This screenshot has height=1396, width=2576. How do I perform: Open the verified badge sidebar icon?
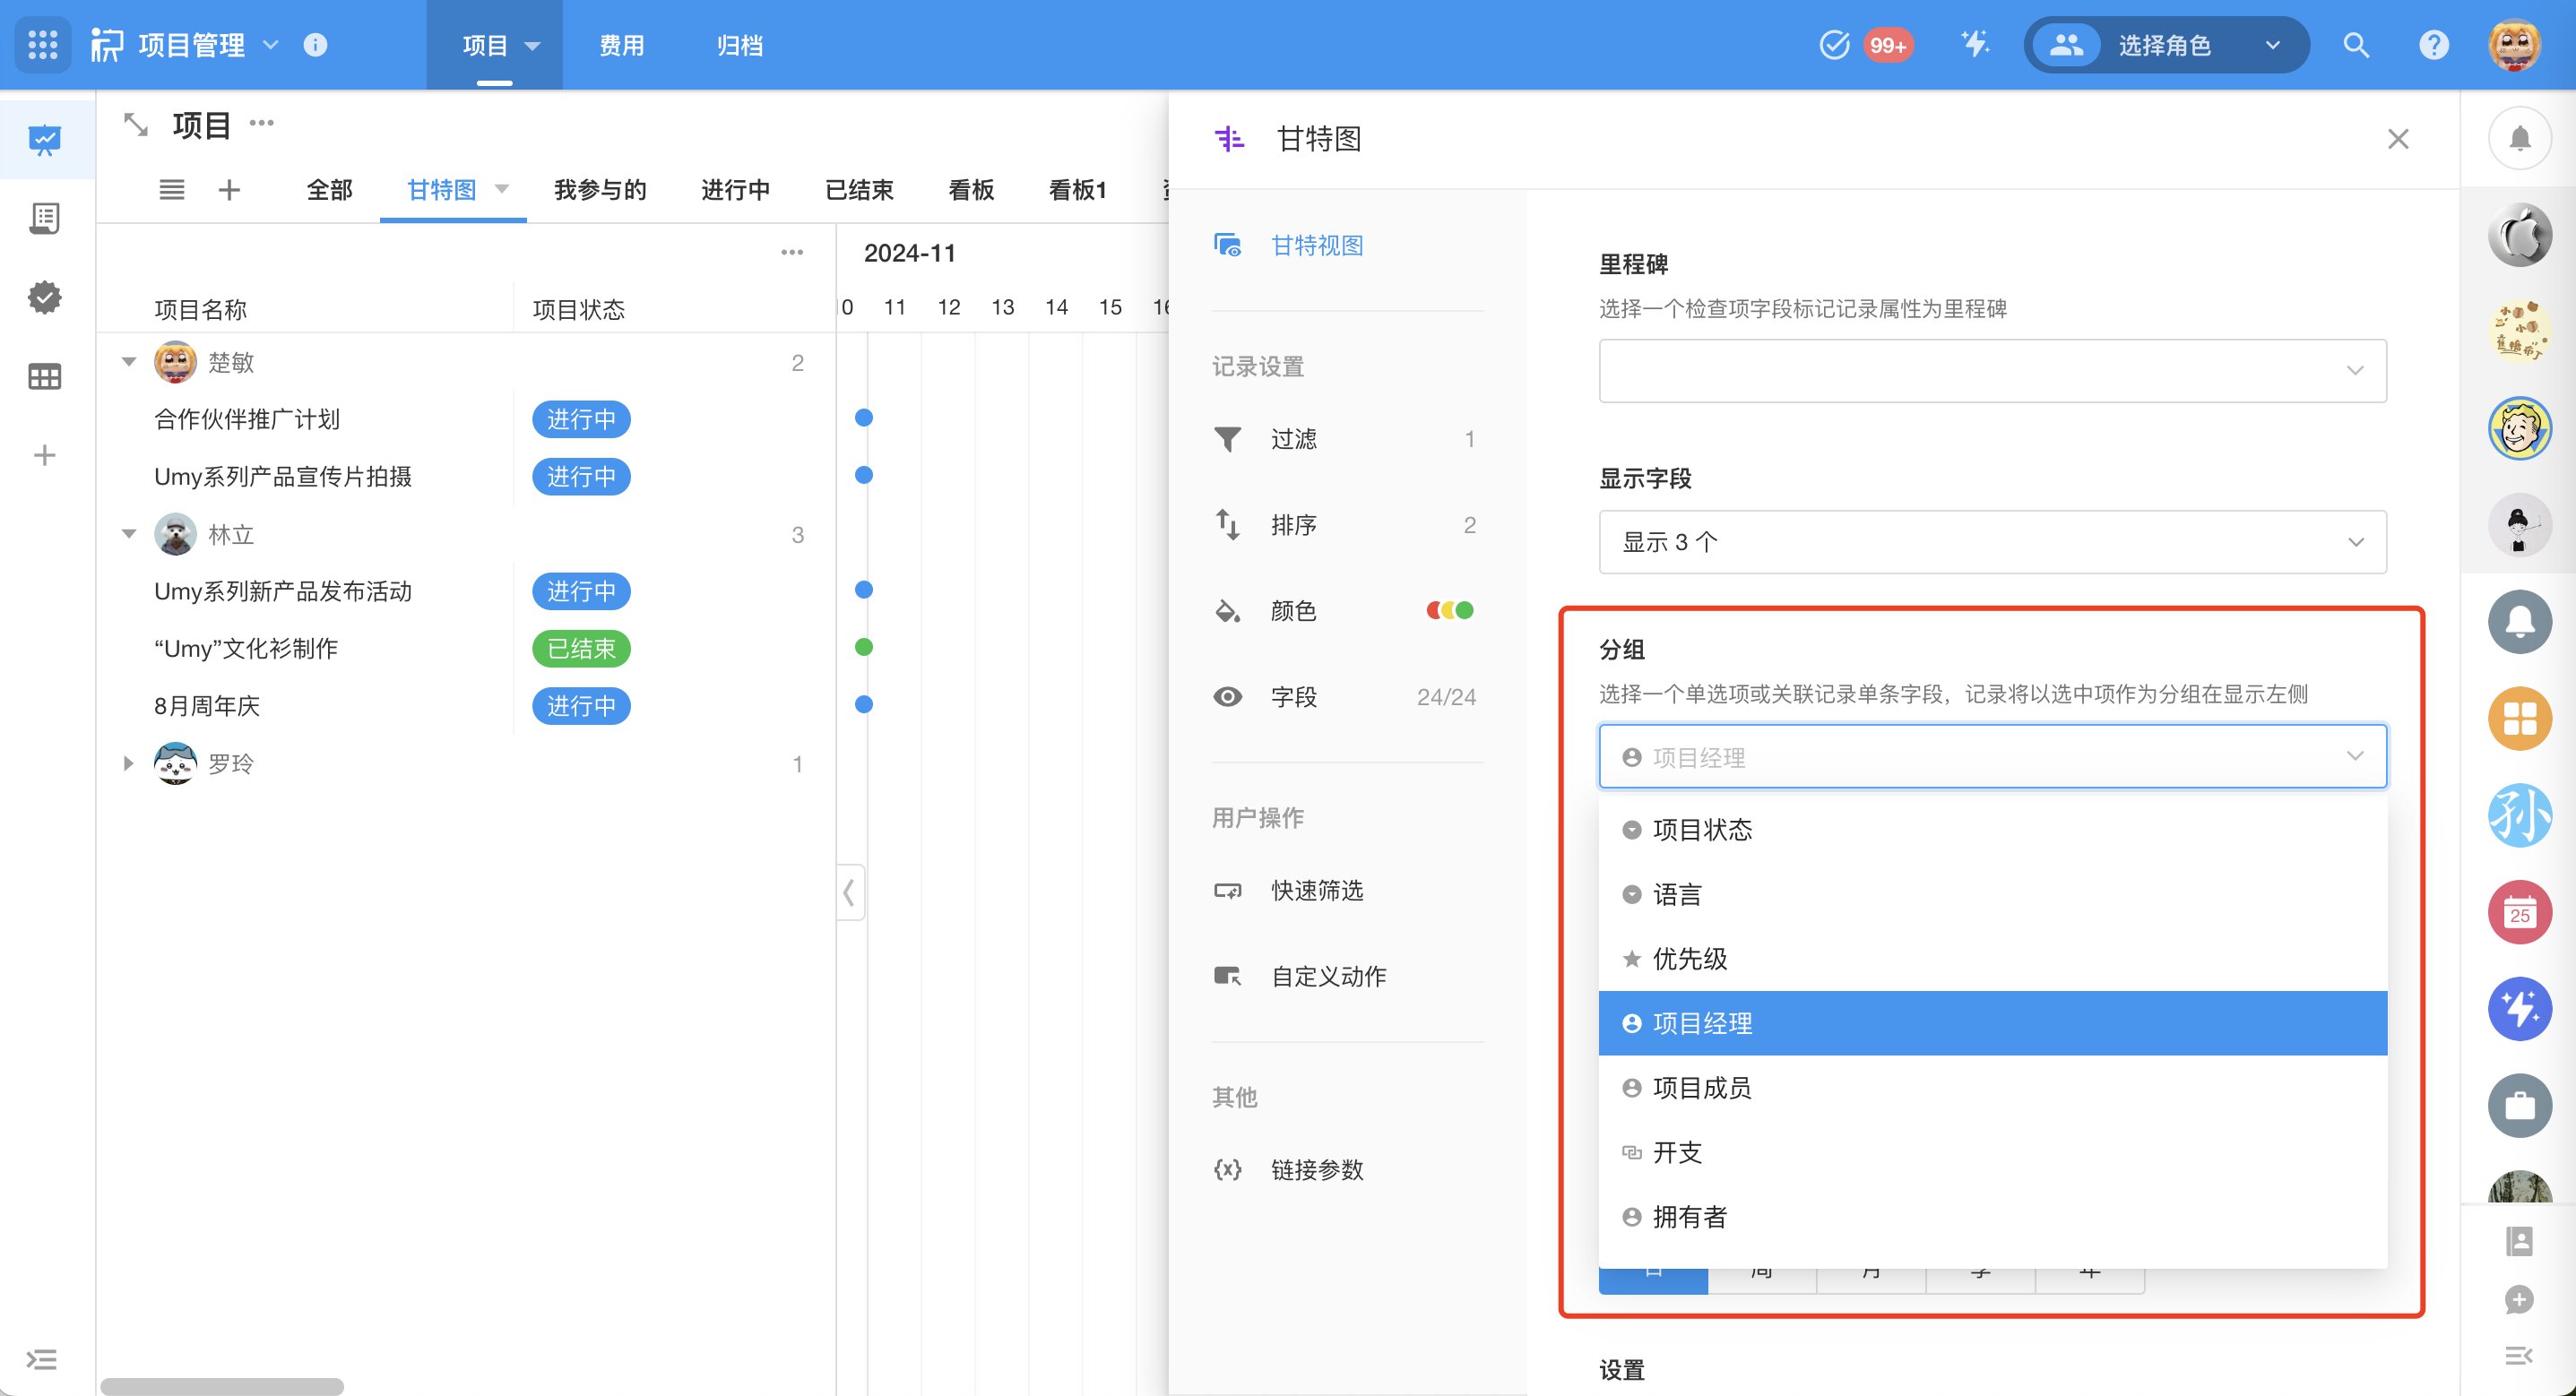(x=44, y=297)
